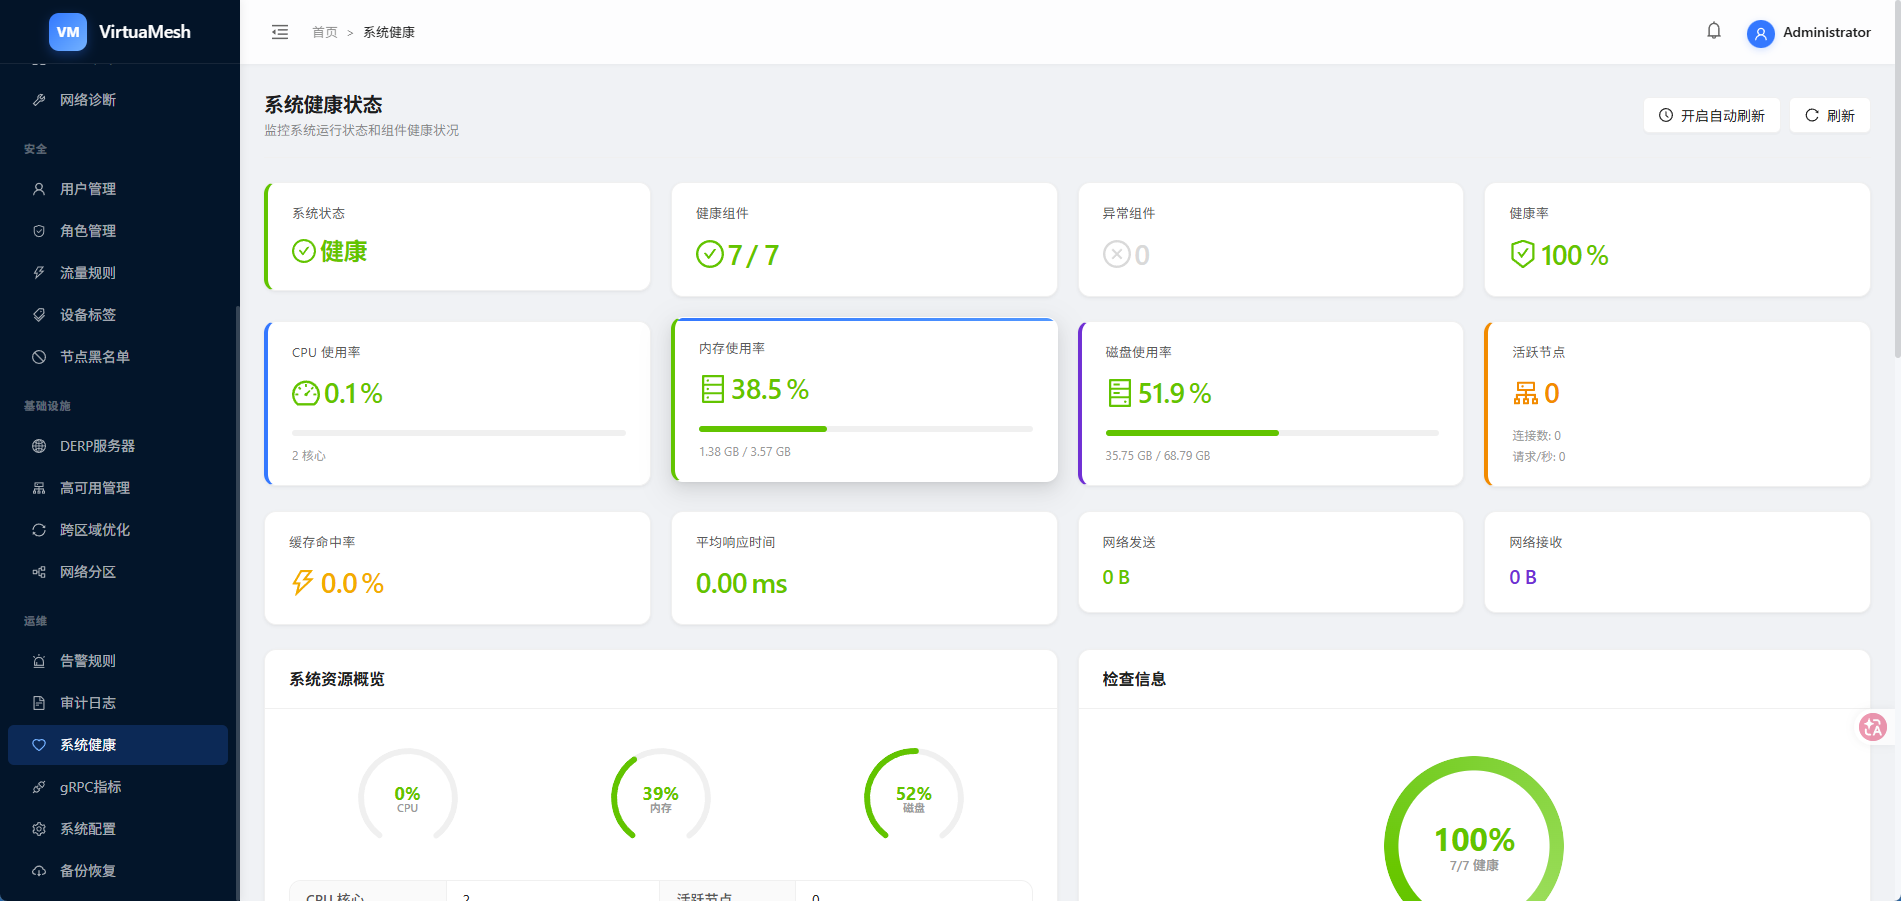Click the 首页 breadcrumb link
The image size is (1901, 901).
point(325,32)
